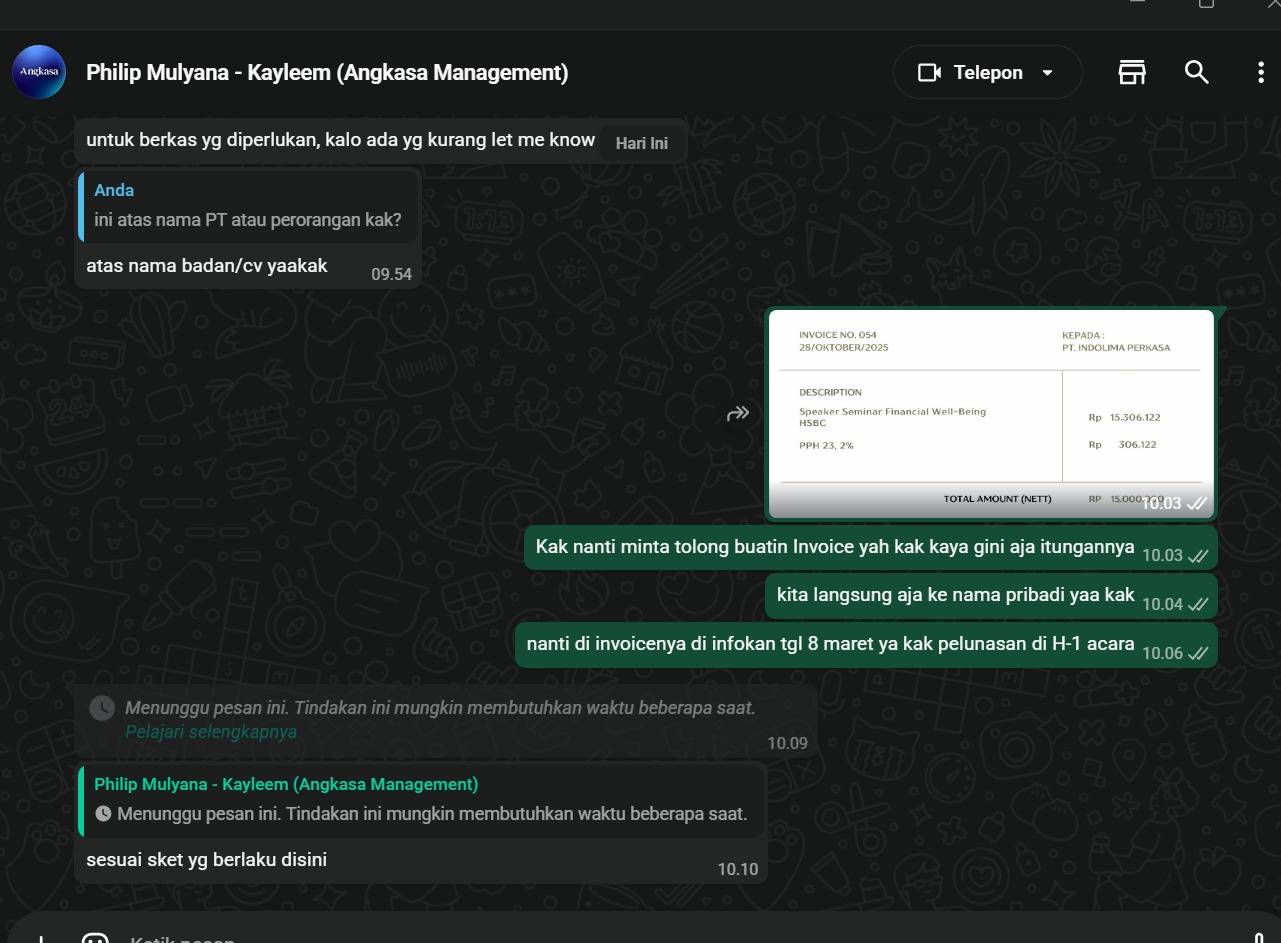Click the 'Pelajari selengkapnya' link
Viewport: 1281px width, 943px height.
(211, 731)
